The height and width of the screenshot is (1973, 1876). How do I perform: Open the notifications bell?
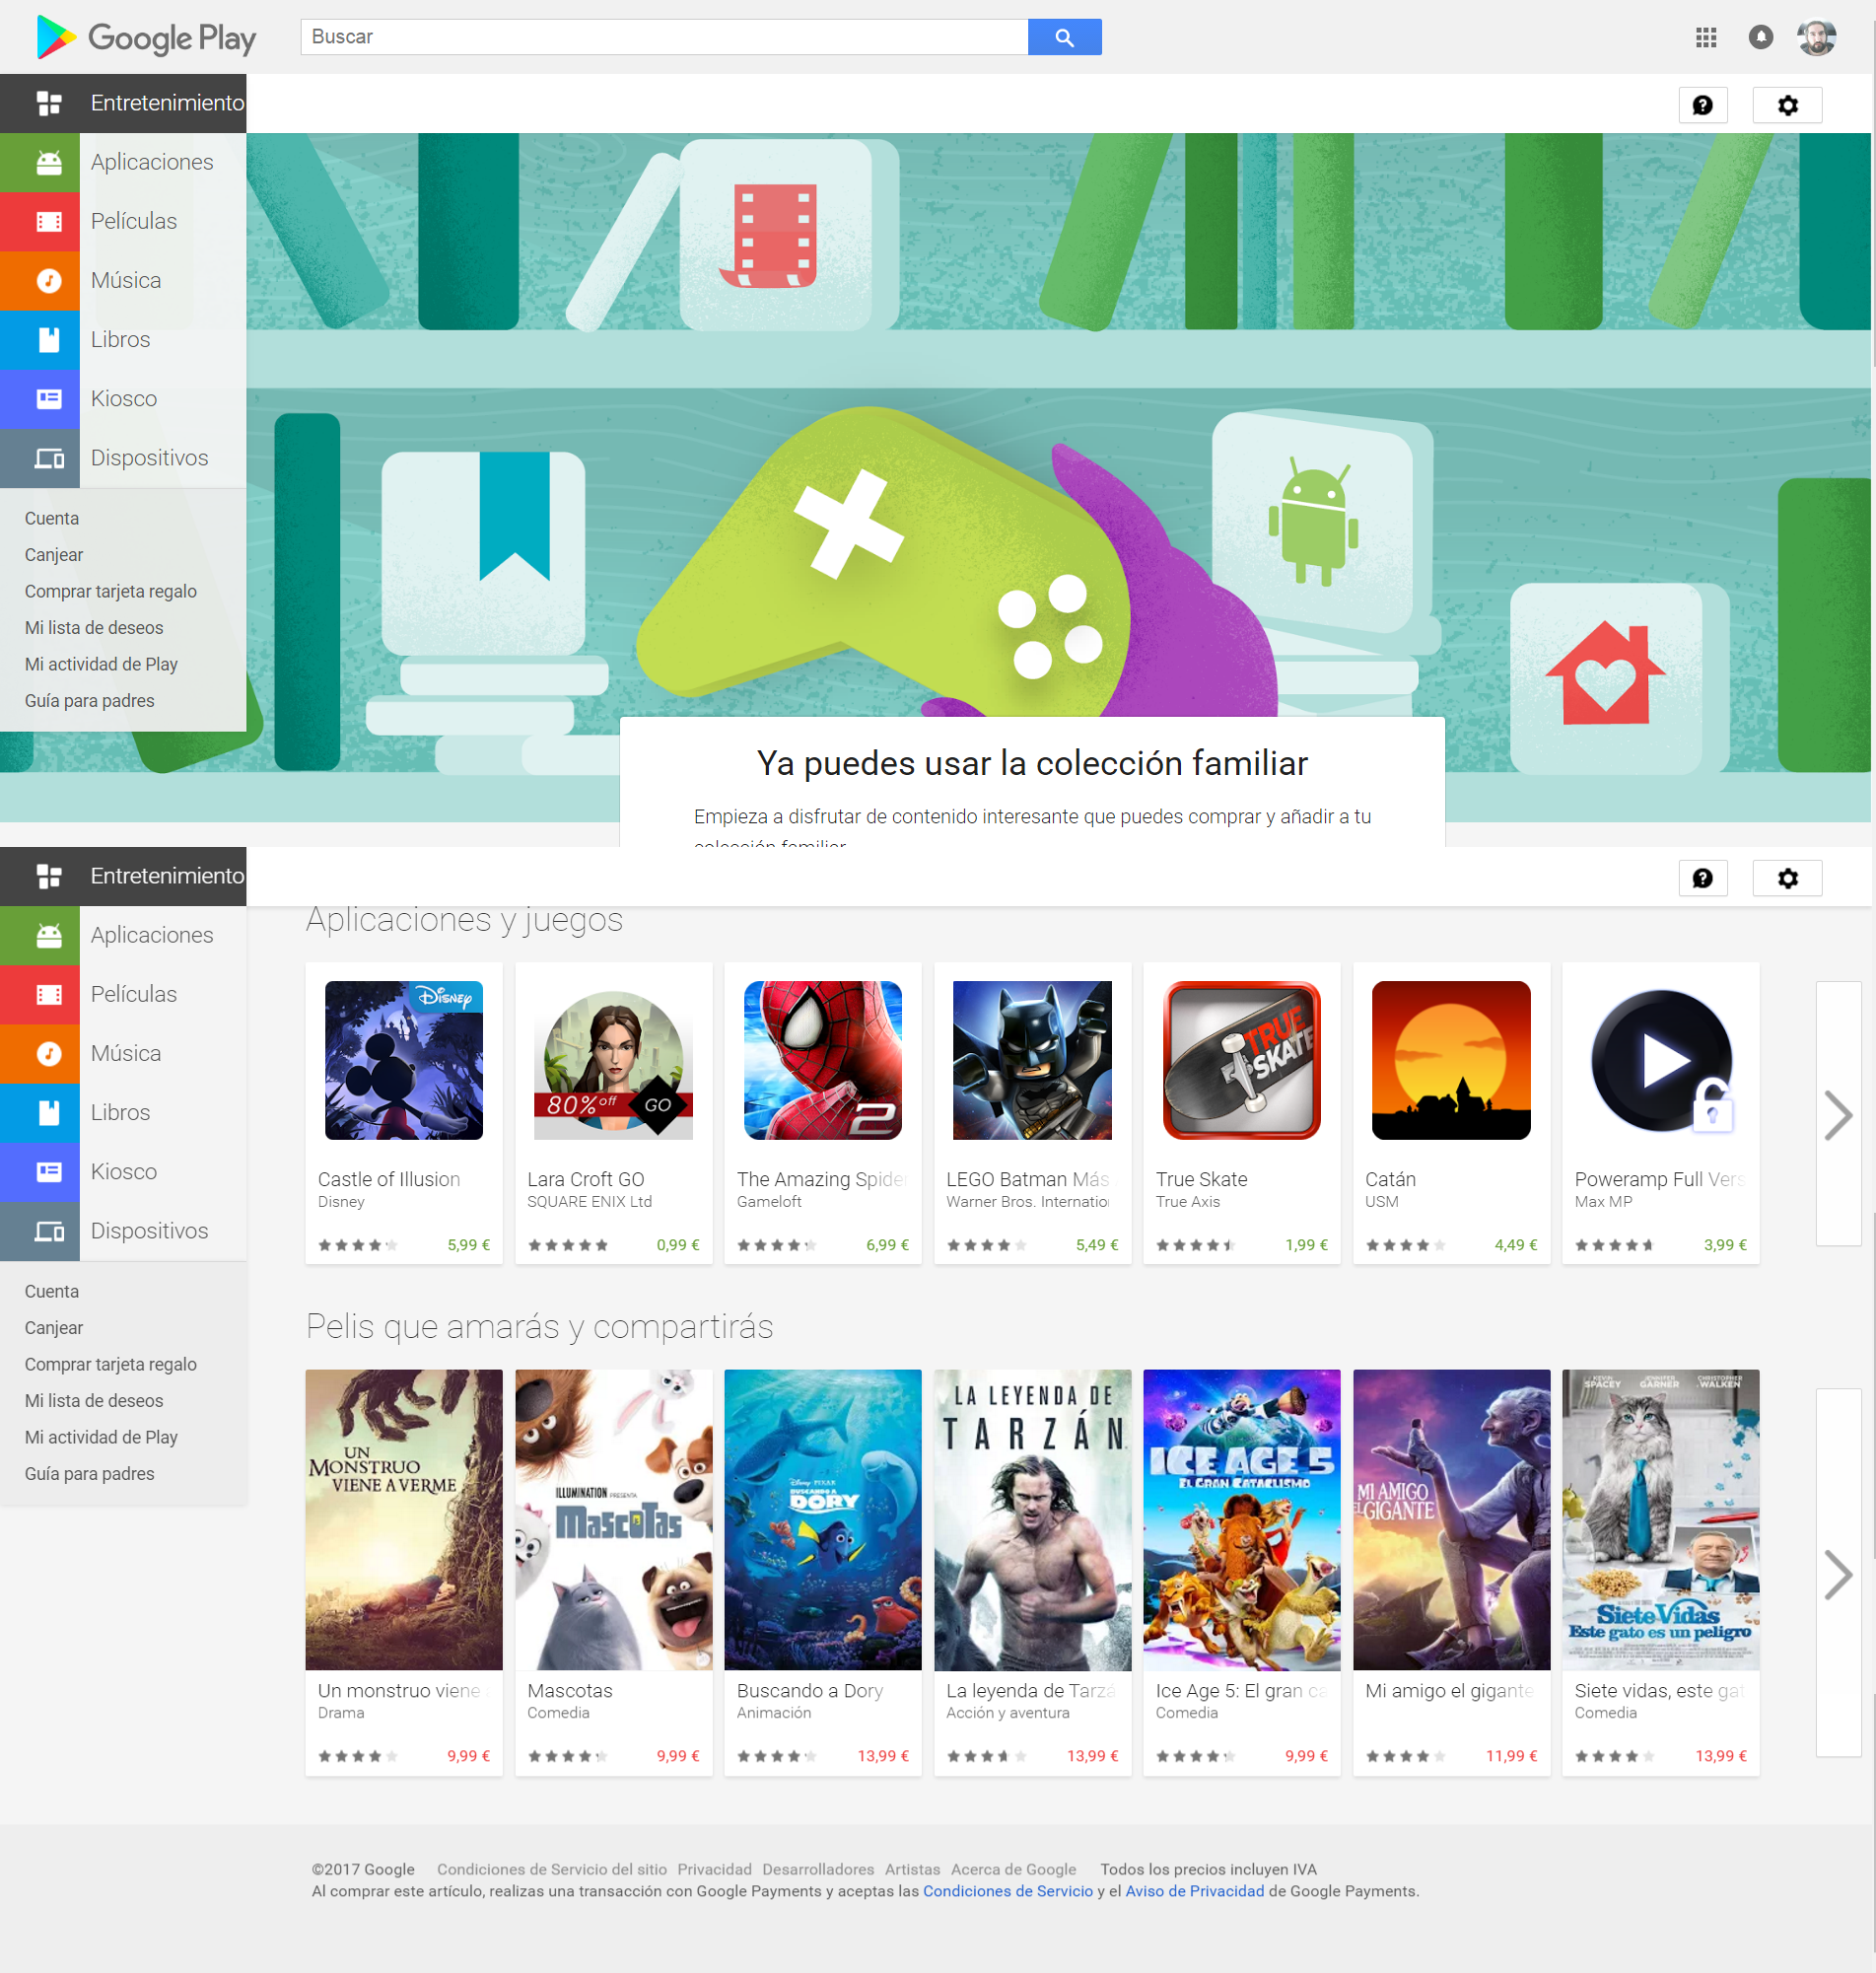pyautogui.click(x=1761, y=37)
